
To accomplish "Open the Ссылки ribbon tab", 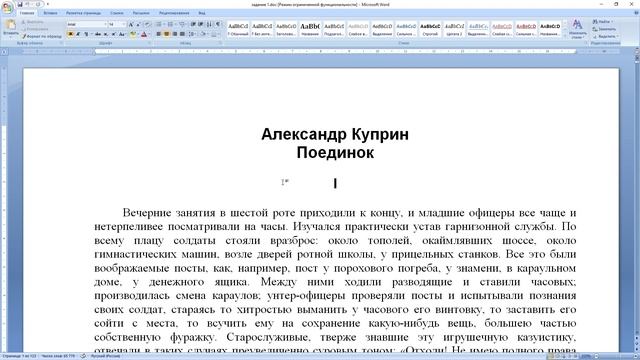I will pos(116,13).
